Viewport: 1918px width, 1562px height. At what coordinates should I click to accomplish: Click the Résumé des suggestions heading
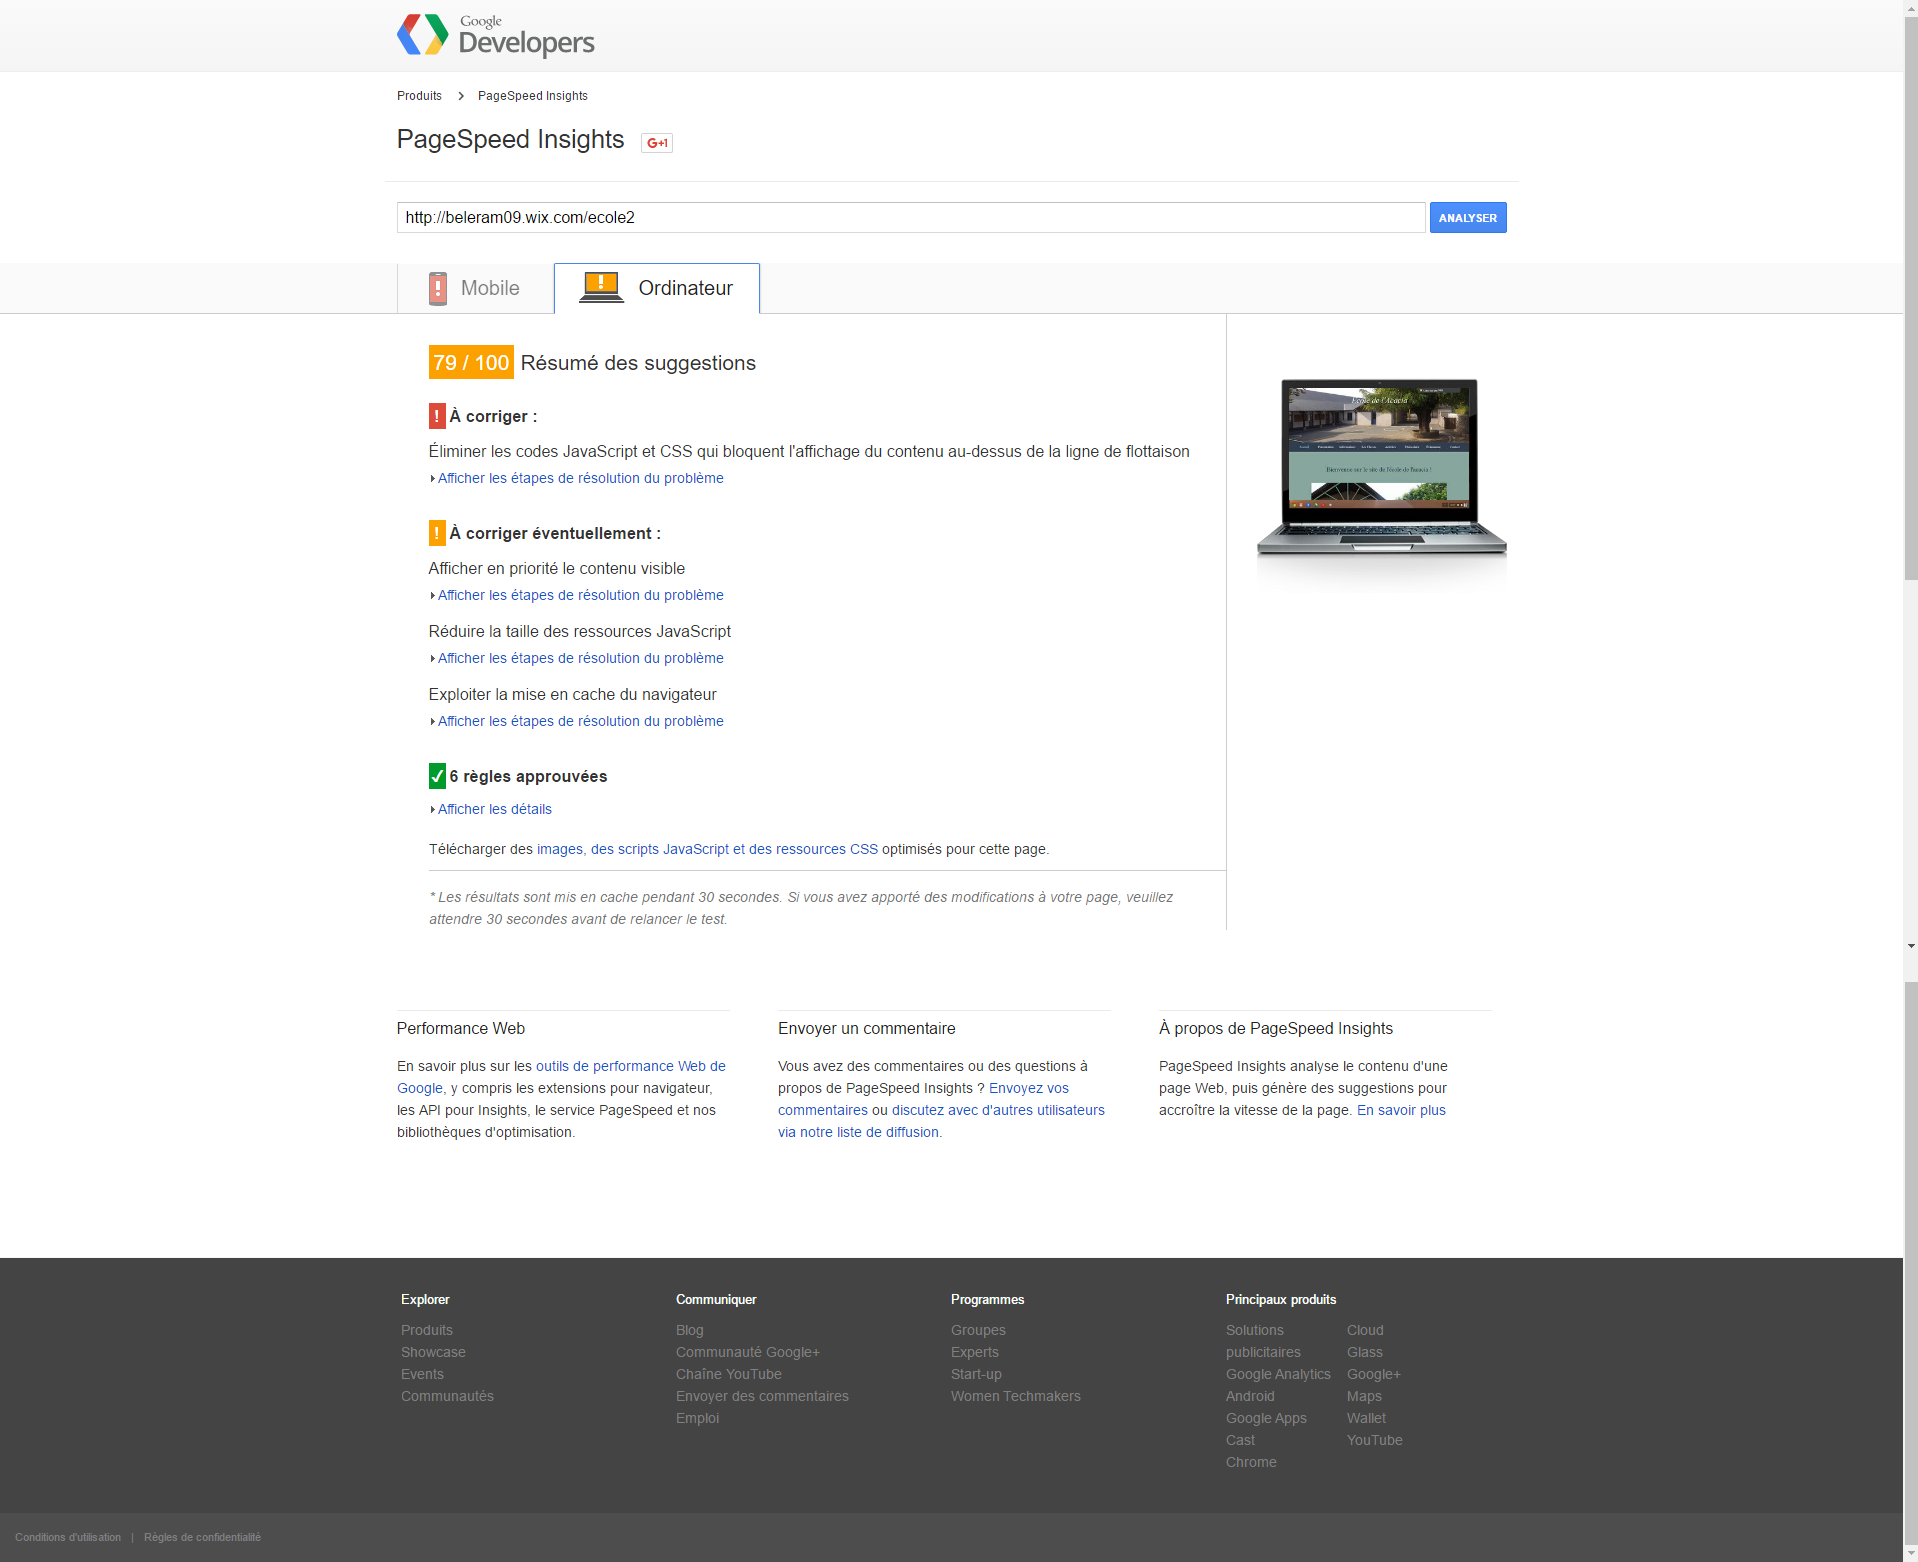(x=638, y=363)
